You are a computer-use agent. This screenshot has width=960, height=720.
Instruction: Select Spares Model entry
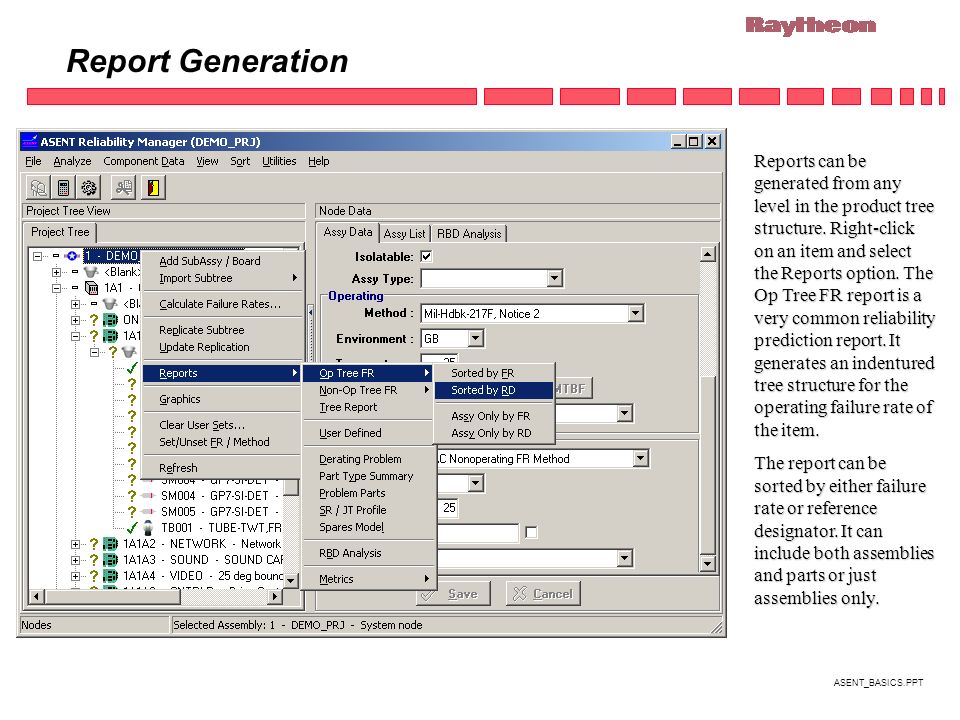point(369,527)
